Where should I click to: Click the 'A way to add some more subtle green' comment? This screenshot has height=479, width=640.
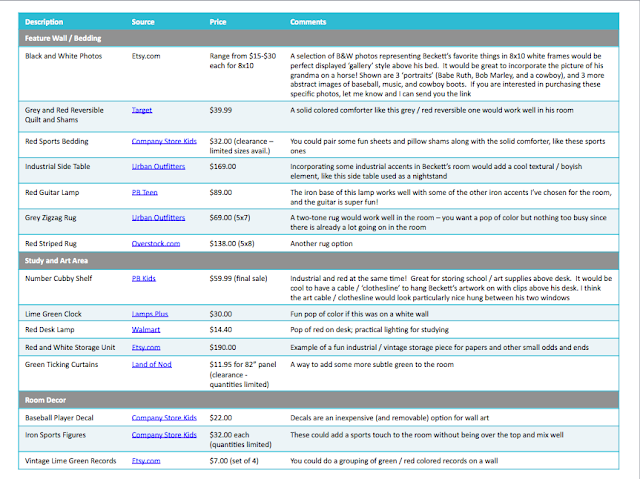(372, 365)
